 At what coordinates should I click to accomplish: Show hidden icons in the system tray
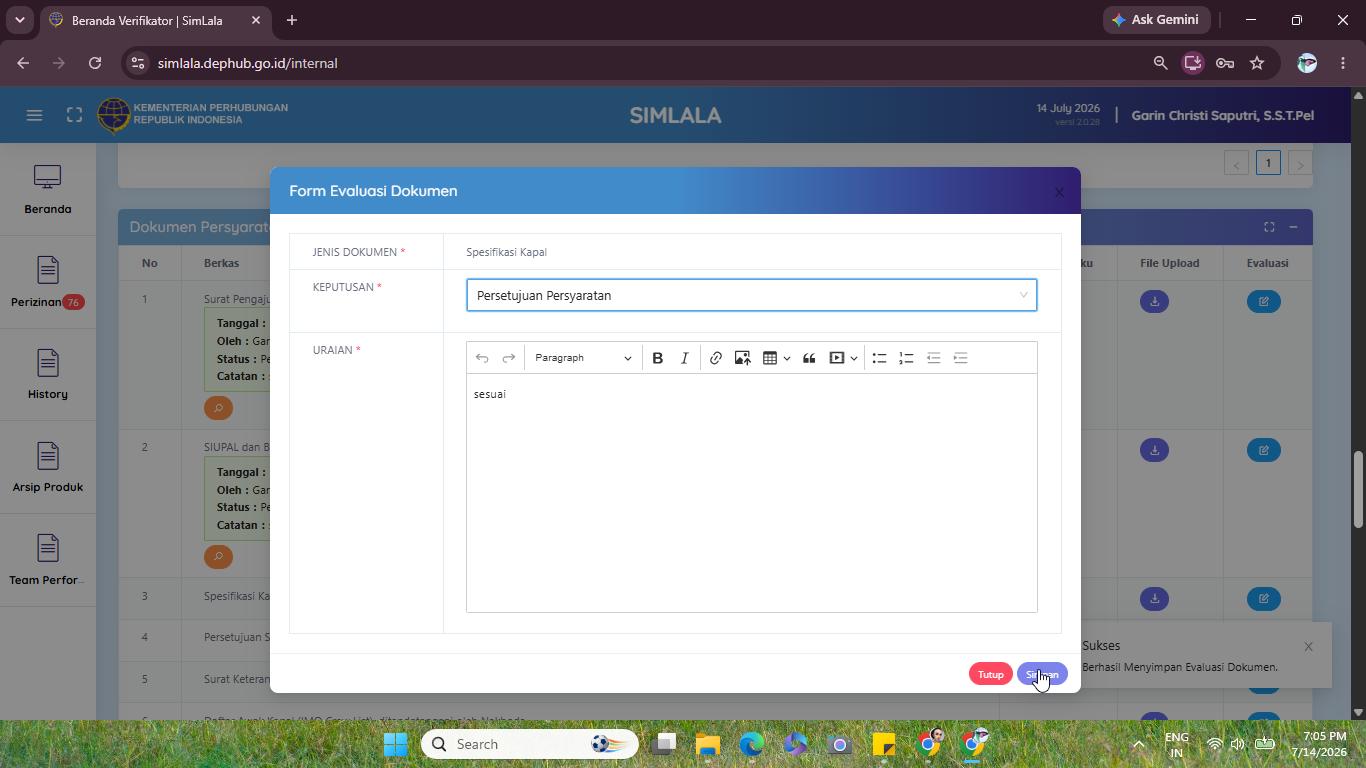coord(1138,744)
